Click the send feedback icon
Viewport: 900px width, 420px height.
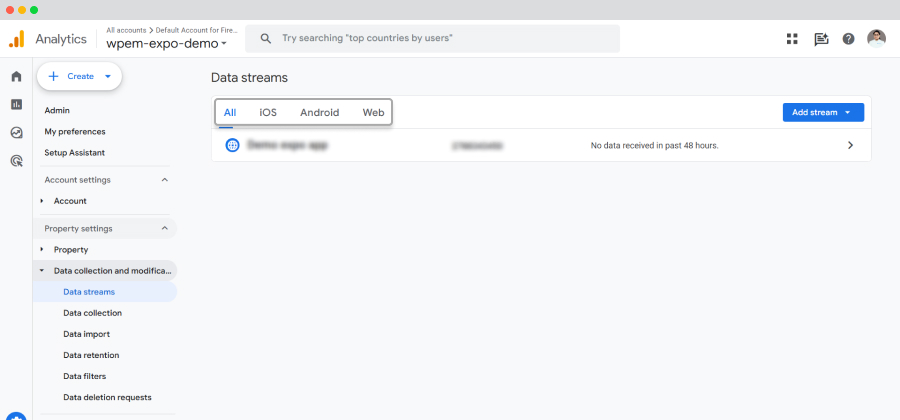(821, 39)
